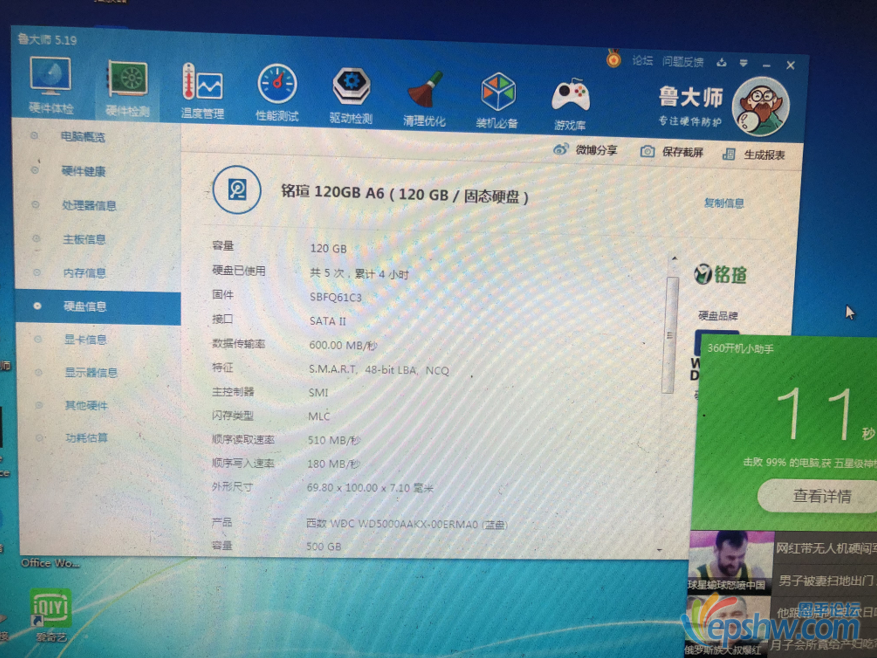Click the 鲁大师 mascot avatar
Image resolution: width=877 pixels, height=658 pixels.
pyautogui.click(x=761, y=106)
